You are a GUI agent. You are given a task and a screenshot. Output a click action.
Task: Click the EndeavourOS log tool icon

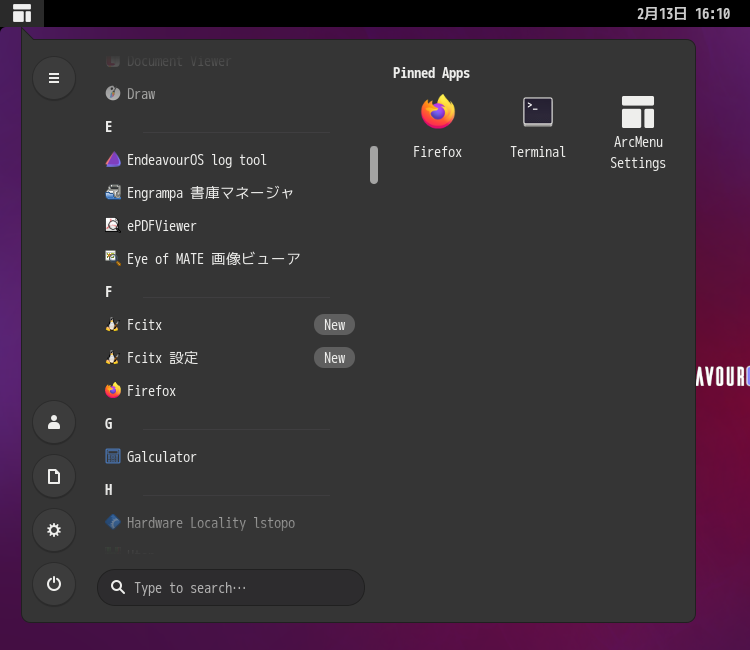113,159
